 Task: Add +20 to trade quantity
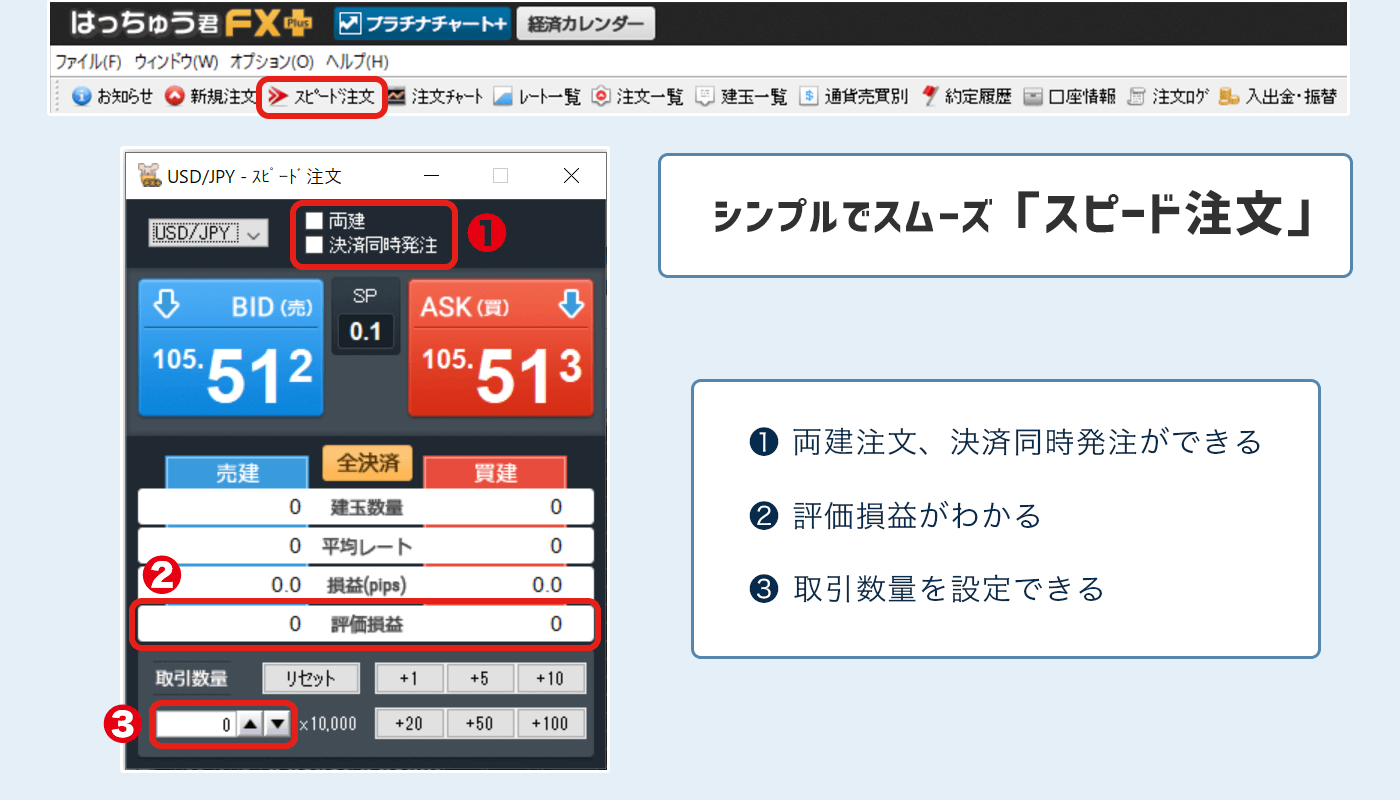(x=409, y=723)
